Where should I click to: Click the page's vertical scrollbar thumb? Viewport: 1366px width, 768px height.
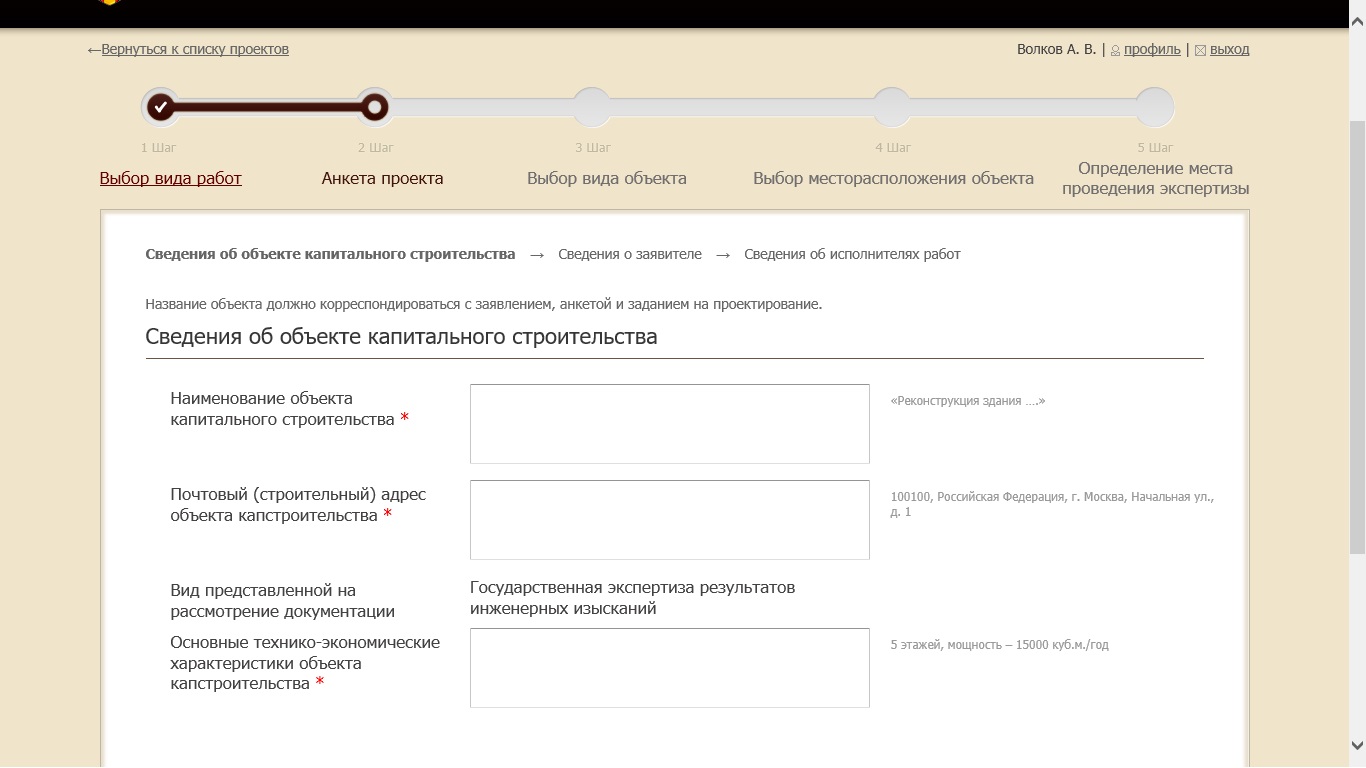coord(1357,335)
